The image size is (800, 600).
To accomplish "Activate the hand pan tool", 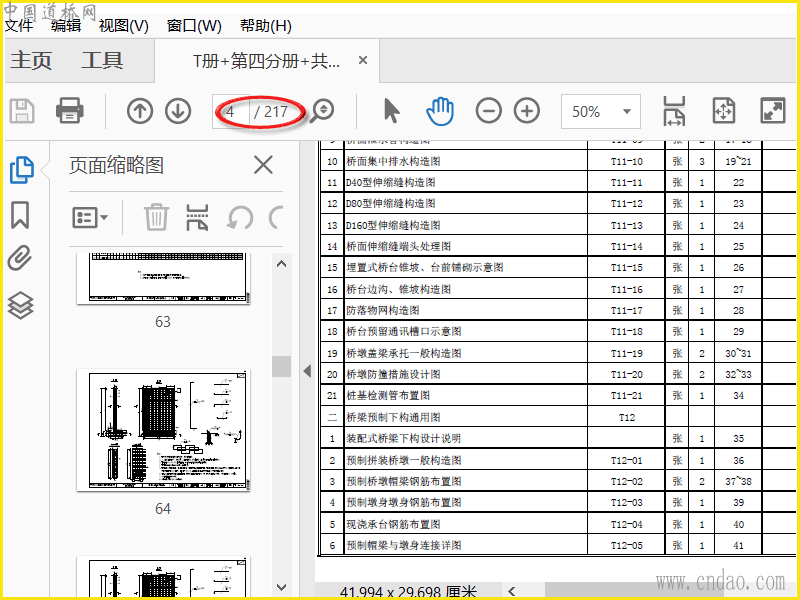I will [x=439, y=111].
